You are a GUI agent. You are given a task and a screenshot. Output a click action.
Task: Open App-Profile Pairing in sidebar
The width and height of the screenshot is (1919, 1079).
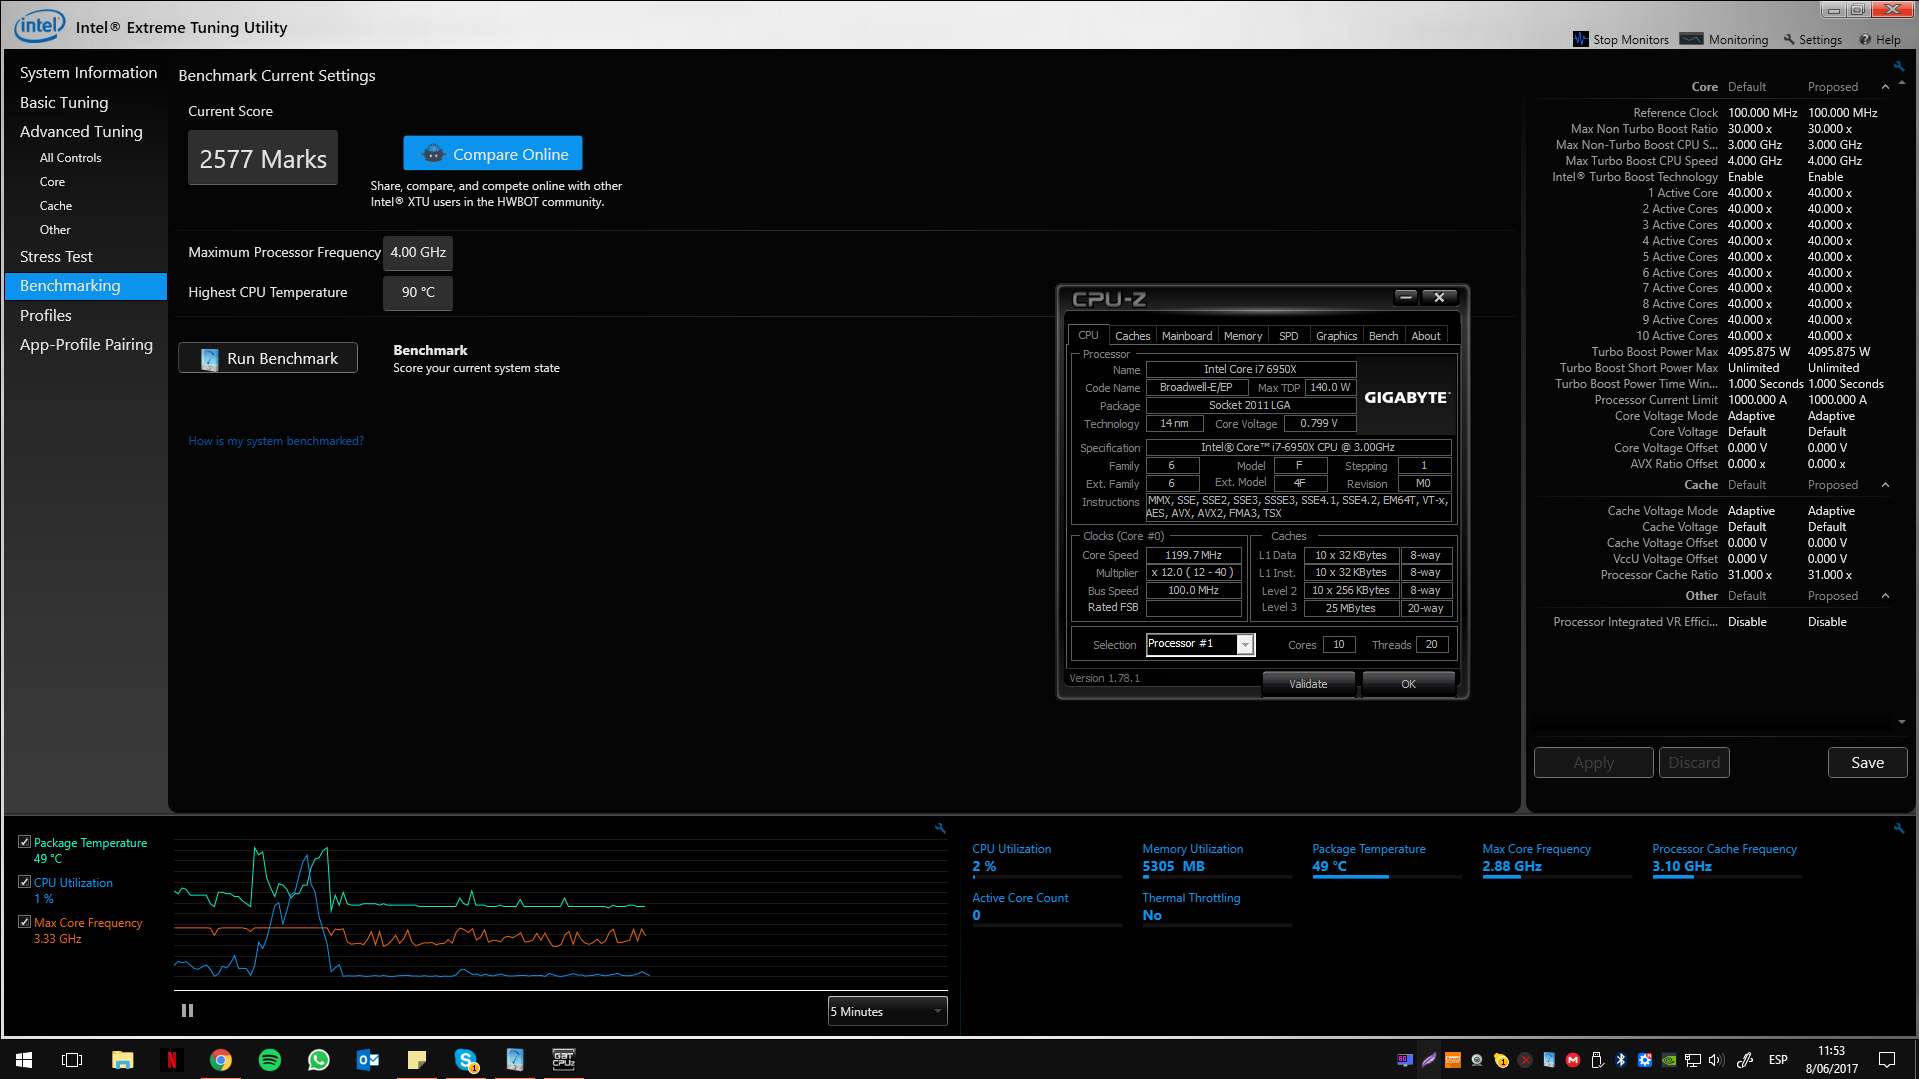(x=86, y=345)
